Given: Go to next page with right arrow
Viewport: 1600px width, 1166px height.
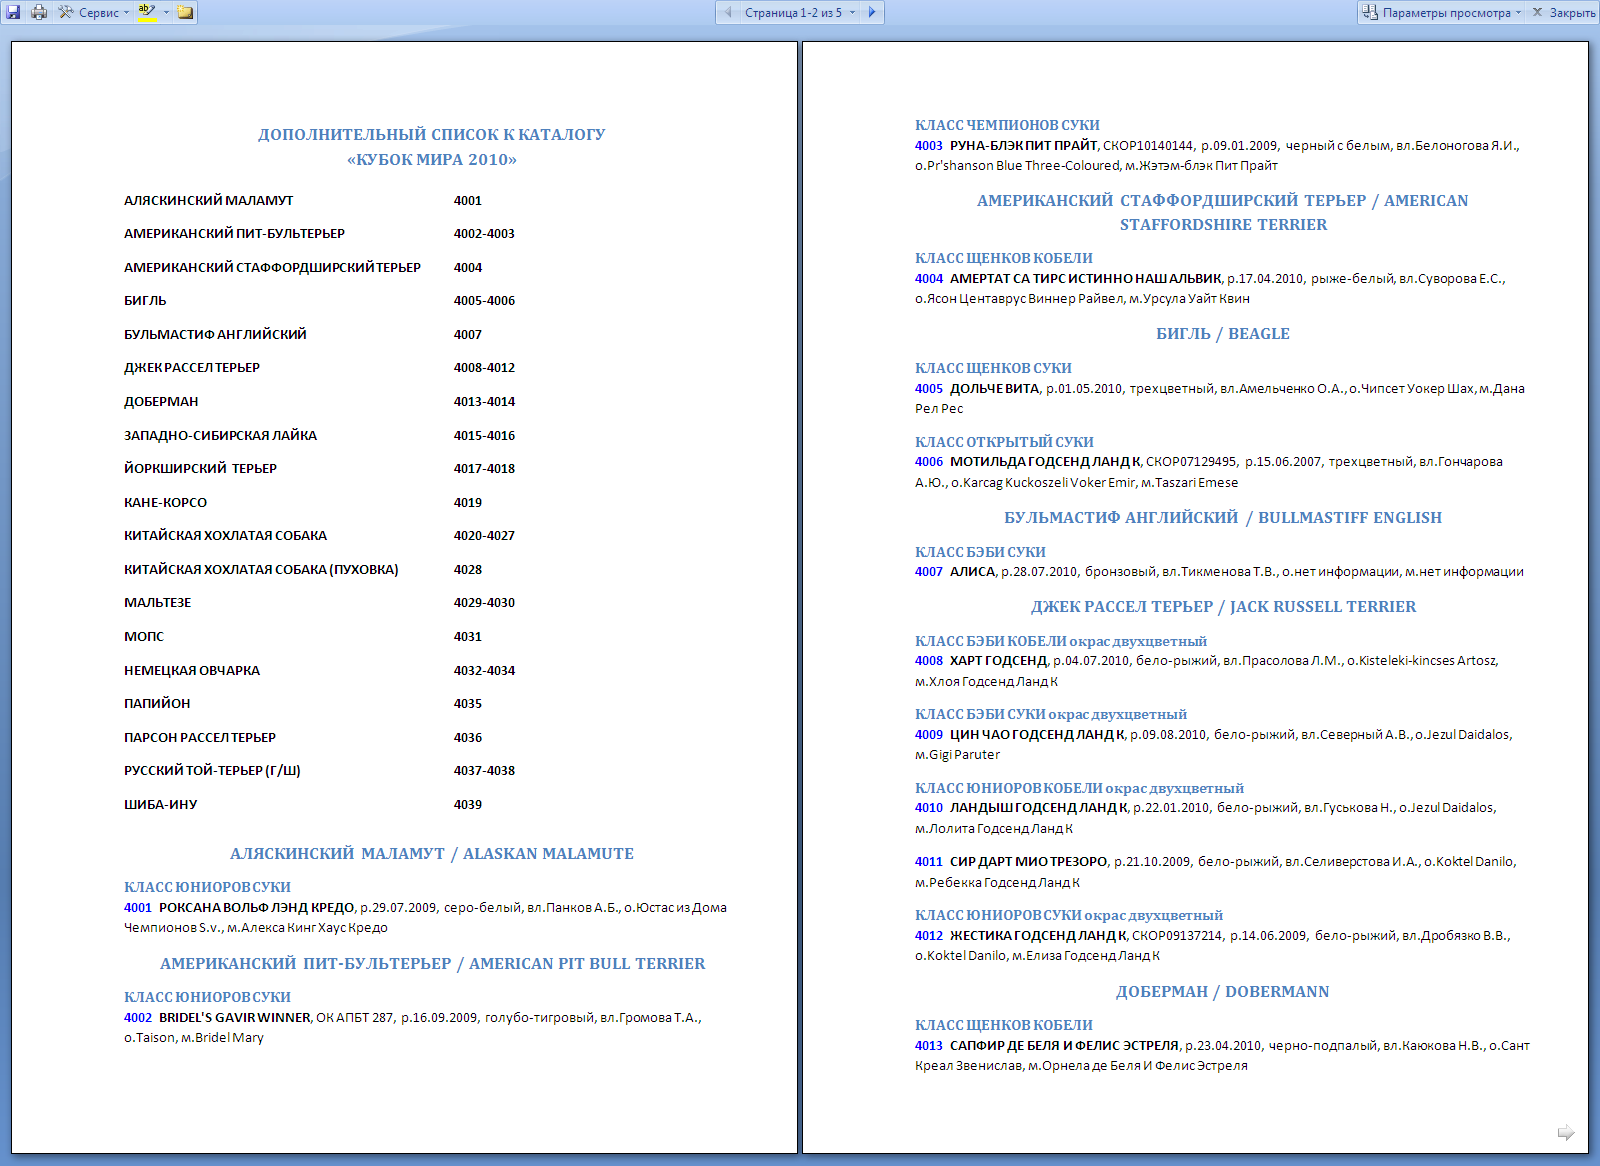Looking at the screenshot, I should click(872, 12).
